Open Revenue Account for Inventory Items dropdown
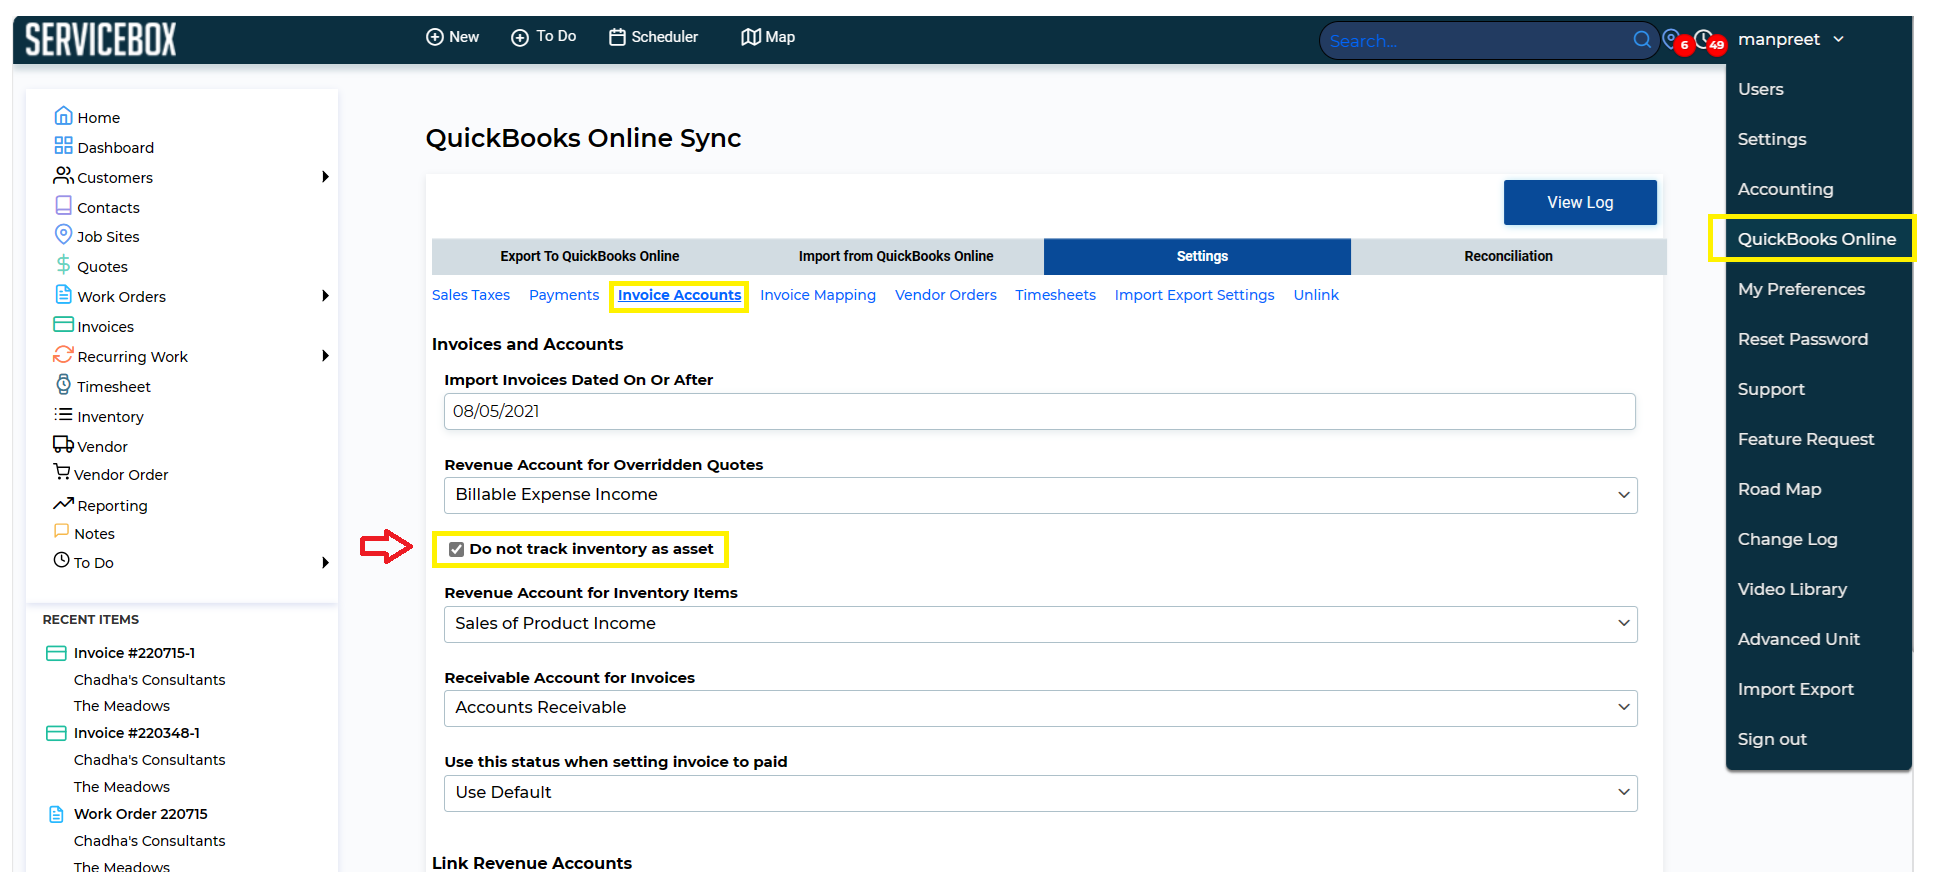 pos(1040,624)
